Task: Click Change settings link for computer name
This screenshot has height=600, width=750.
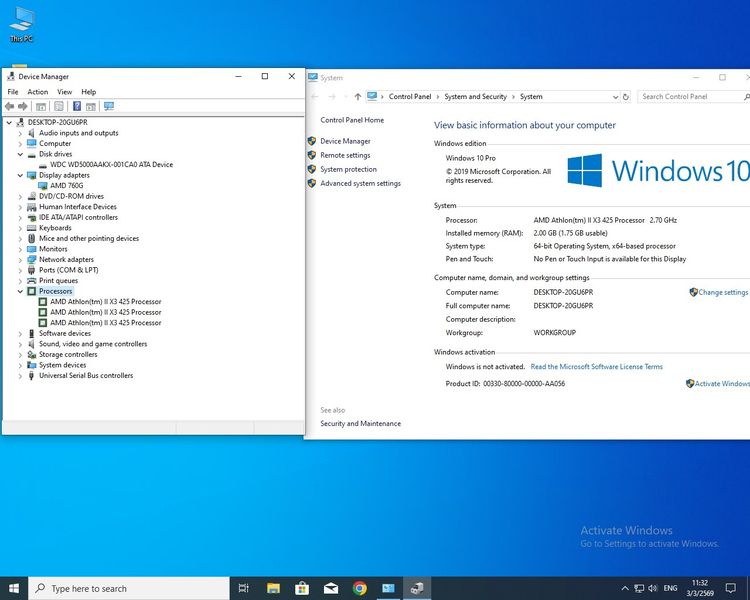Action: [723, 292]
